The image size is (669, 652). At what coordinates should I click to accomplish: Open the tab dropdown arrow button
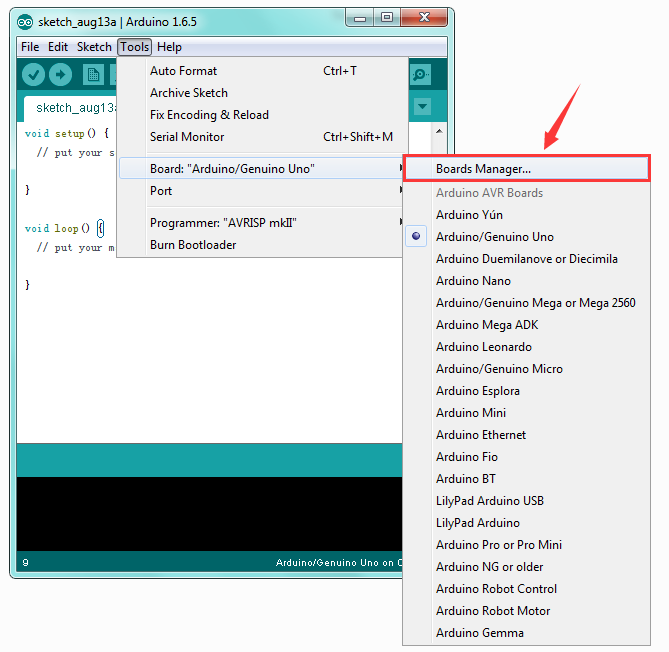[x=422, y=106]
